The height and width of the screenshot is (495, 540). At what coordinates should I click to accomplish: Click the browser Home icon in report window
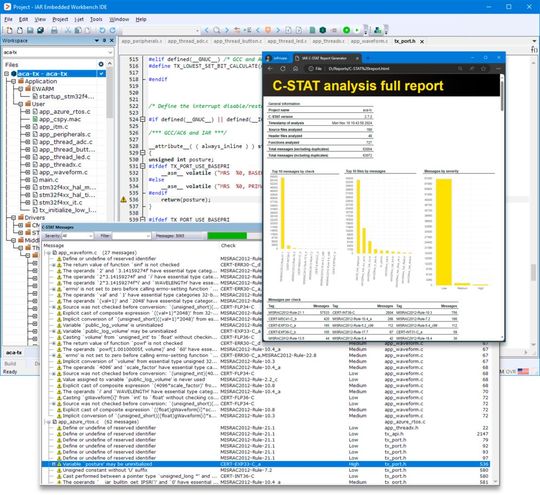click(295, 69)
